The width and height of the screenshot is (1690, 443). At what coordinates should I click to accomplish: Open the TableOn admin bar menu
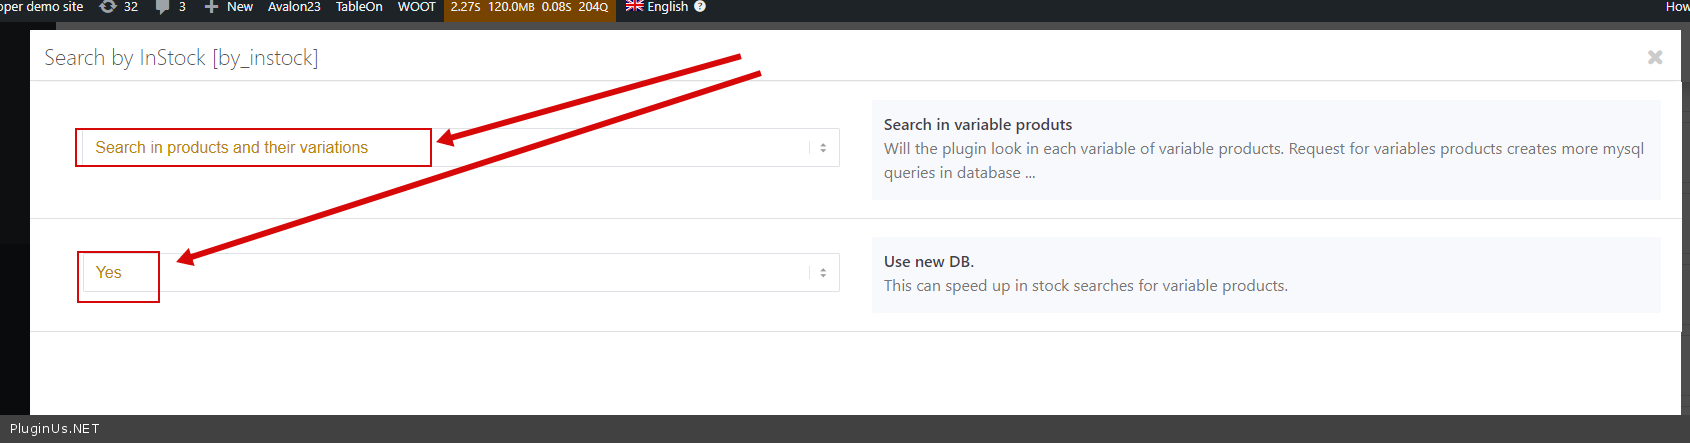pos(359,7)
